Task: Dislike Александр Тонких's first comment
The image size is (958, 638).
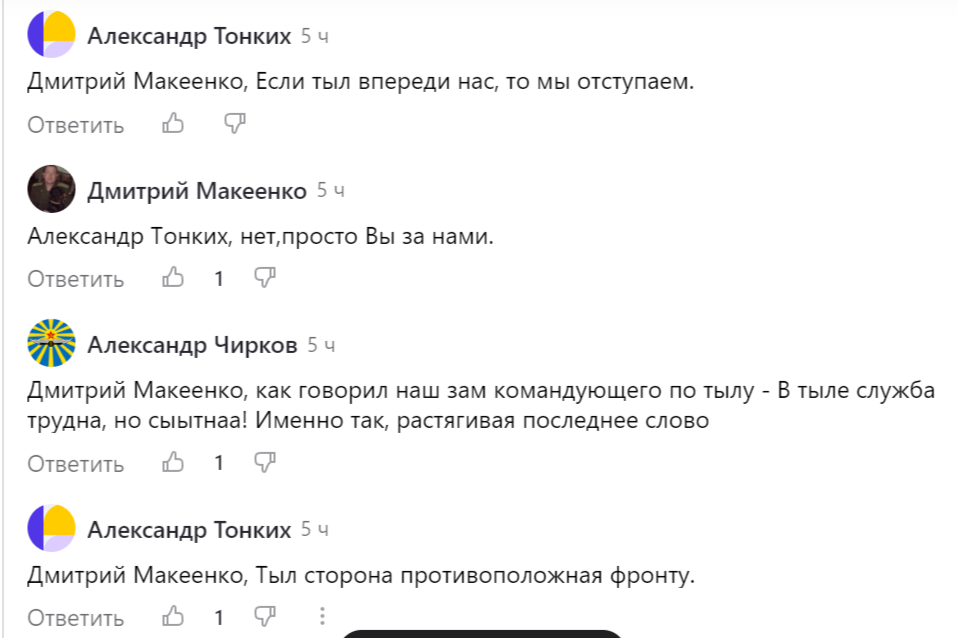Action: [235, 125]
